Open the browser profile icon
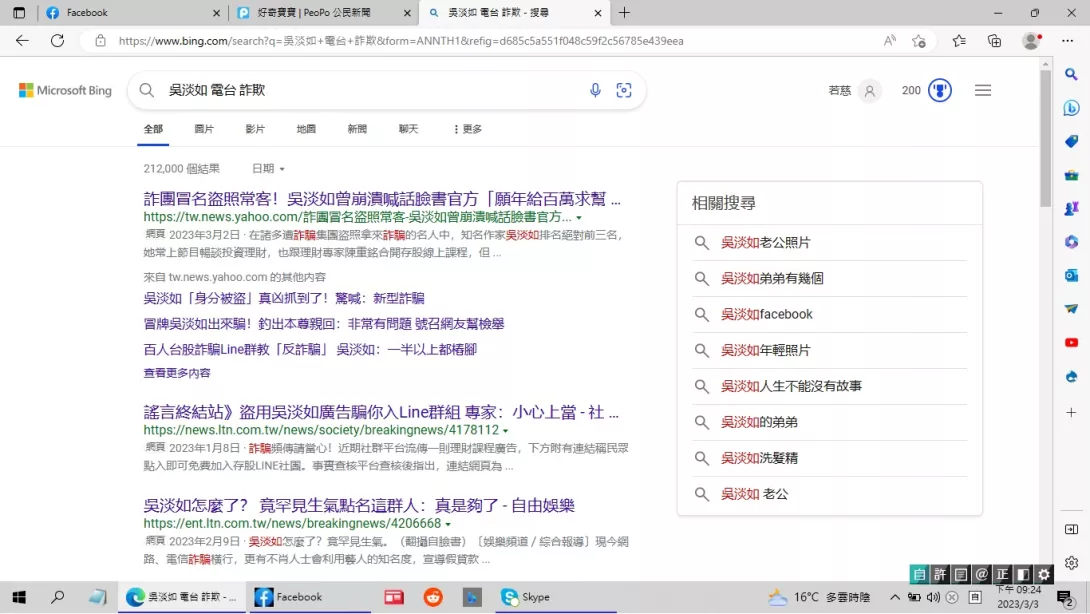This screenshot has width=1090, height=614. 1032,41
